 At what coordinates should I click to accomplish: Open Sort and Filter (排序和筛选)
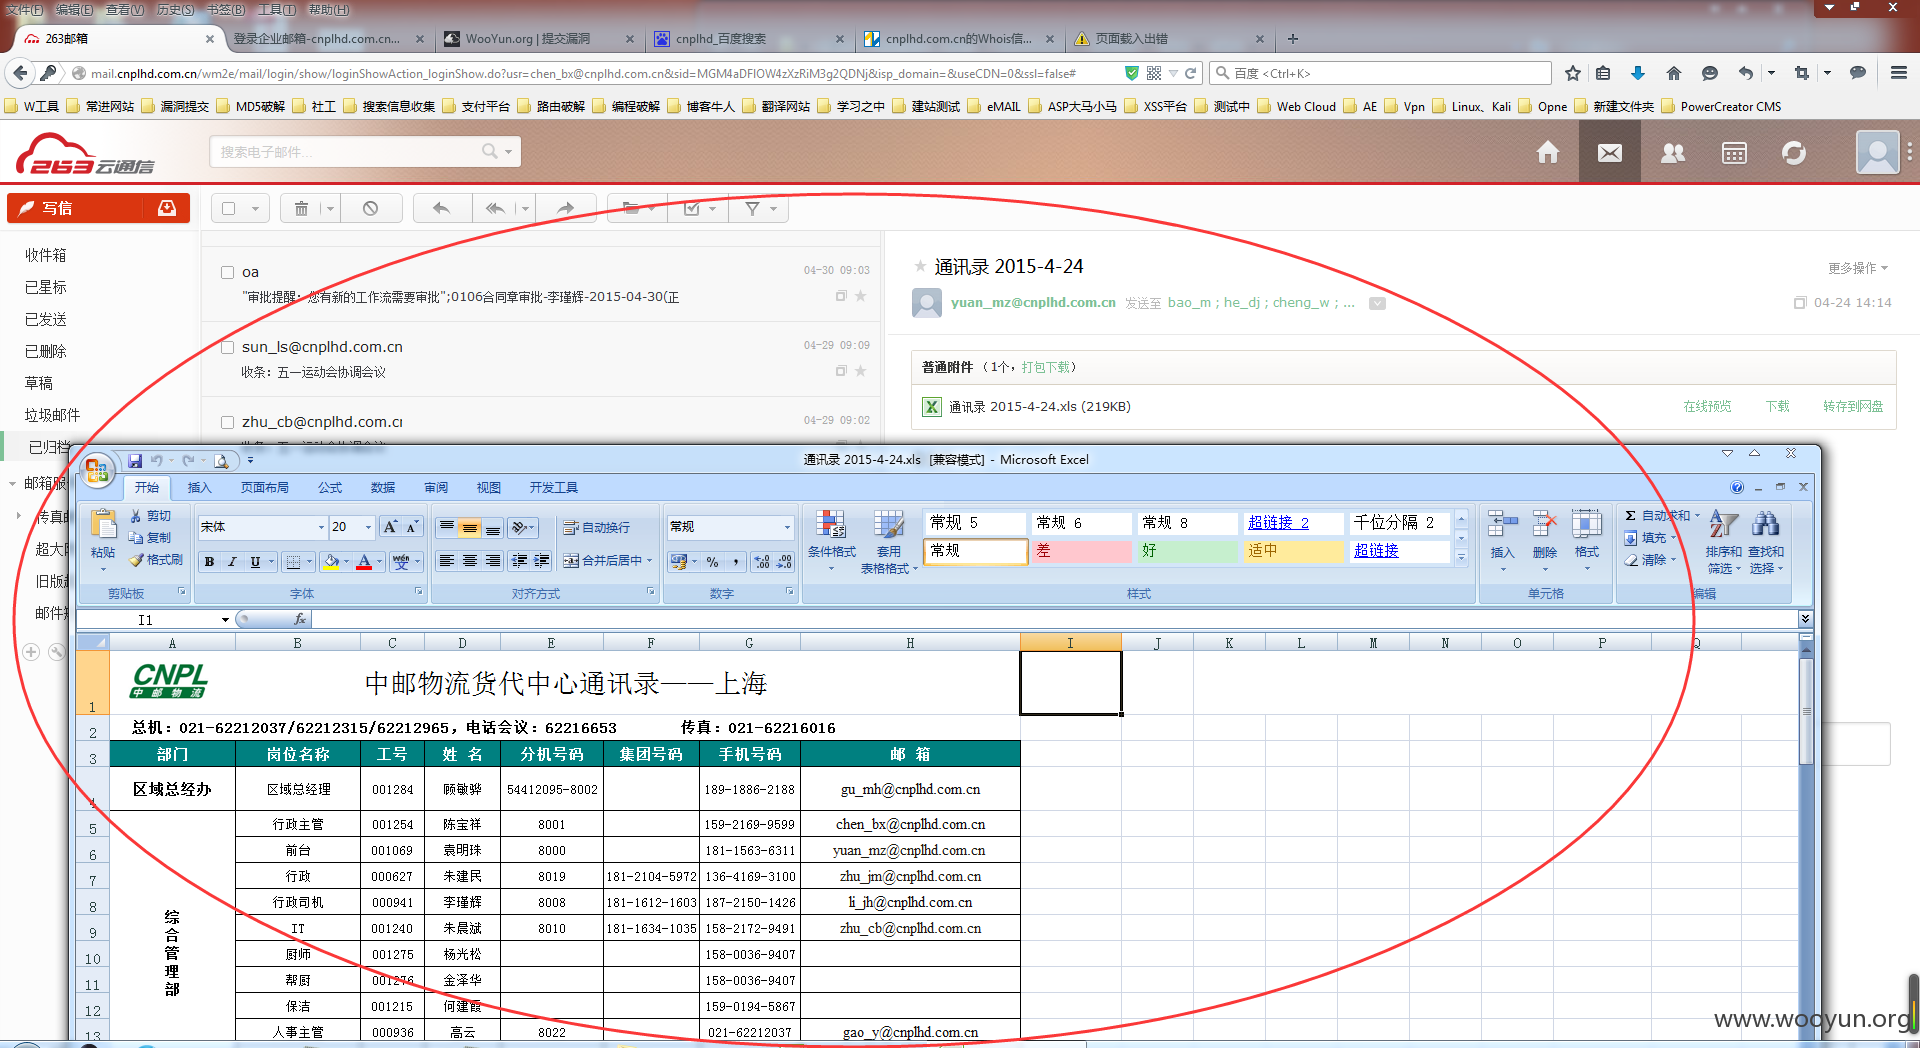[1723, 541]
